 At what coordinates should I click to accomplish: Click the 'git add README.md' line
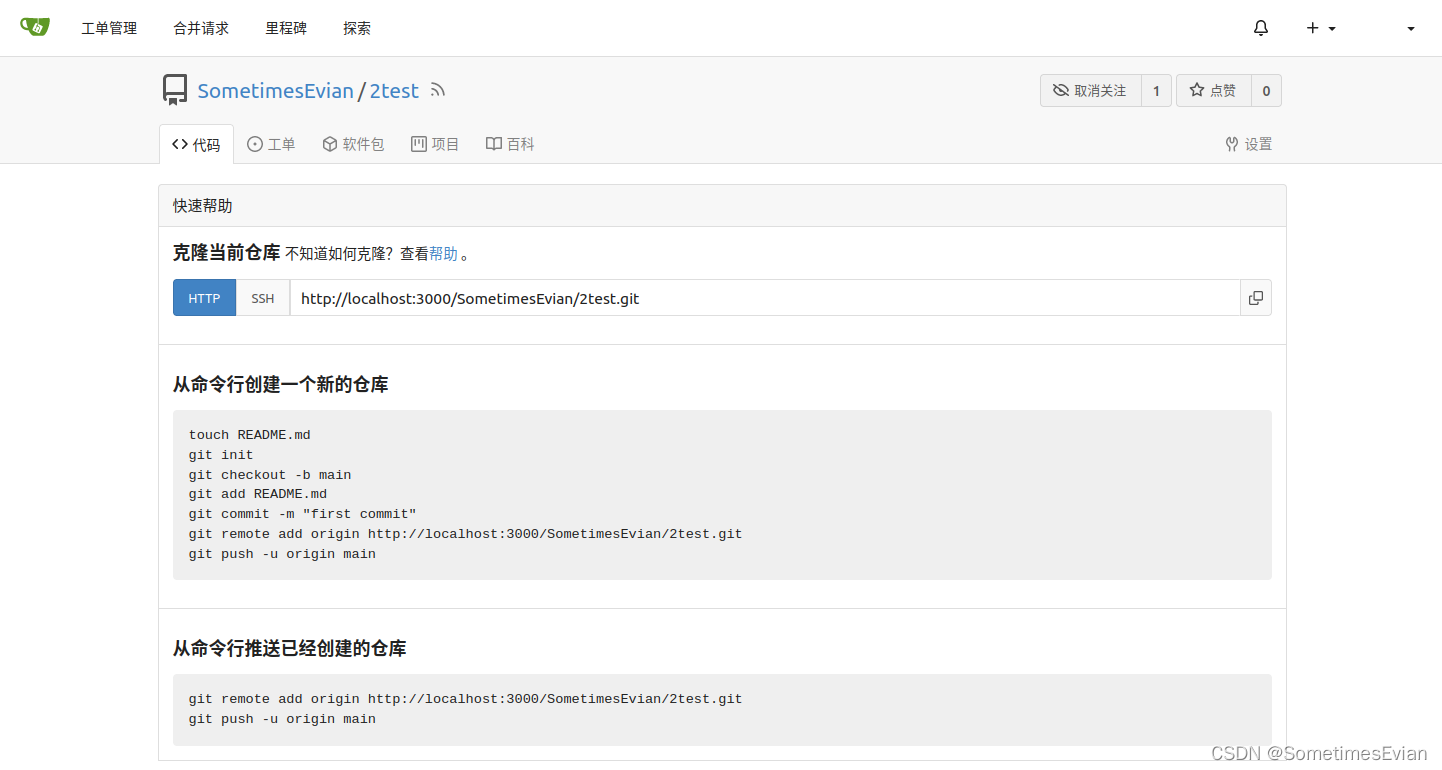(x=258, y=494)
